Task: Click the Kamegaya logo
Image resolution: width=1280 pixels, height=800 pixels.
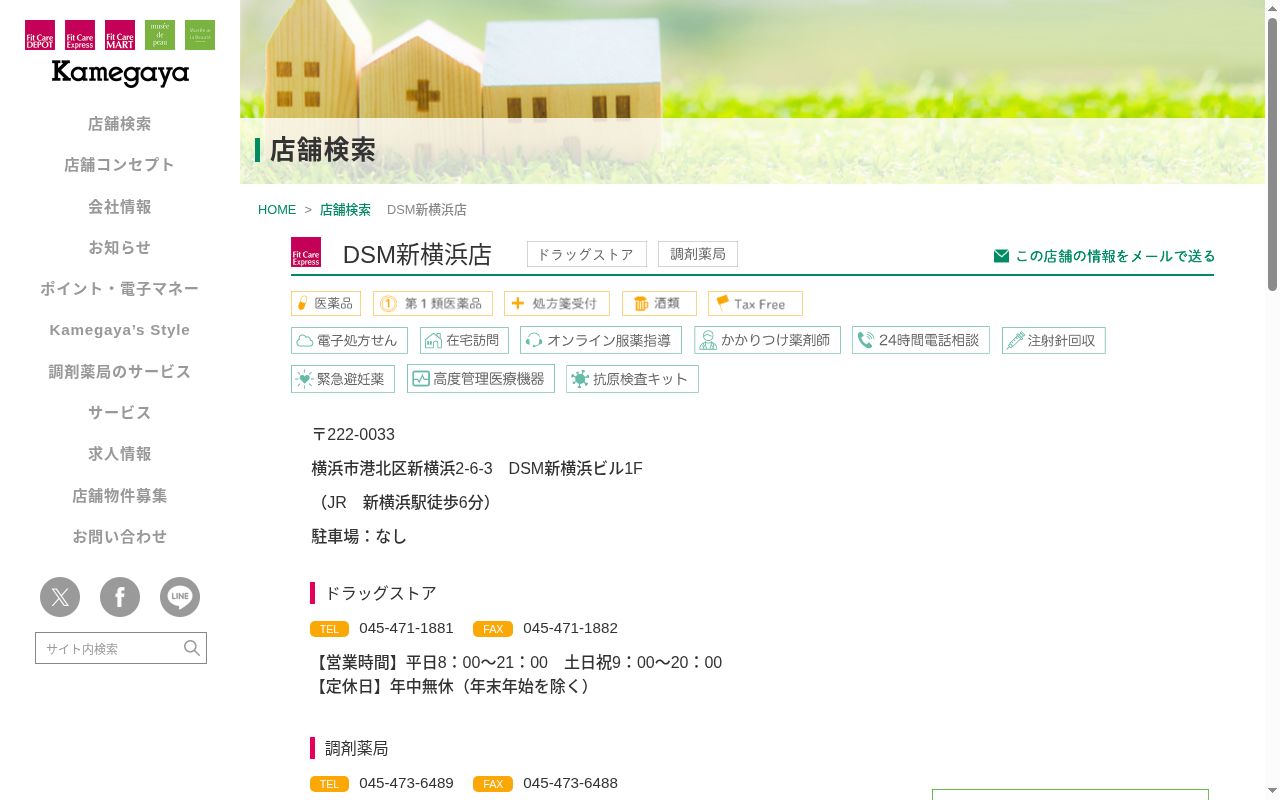Action: pyautogui.click(x=120, y=74)
